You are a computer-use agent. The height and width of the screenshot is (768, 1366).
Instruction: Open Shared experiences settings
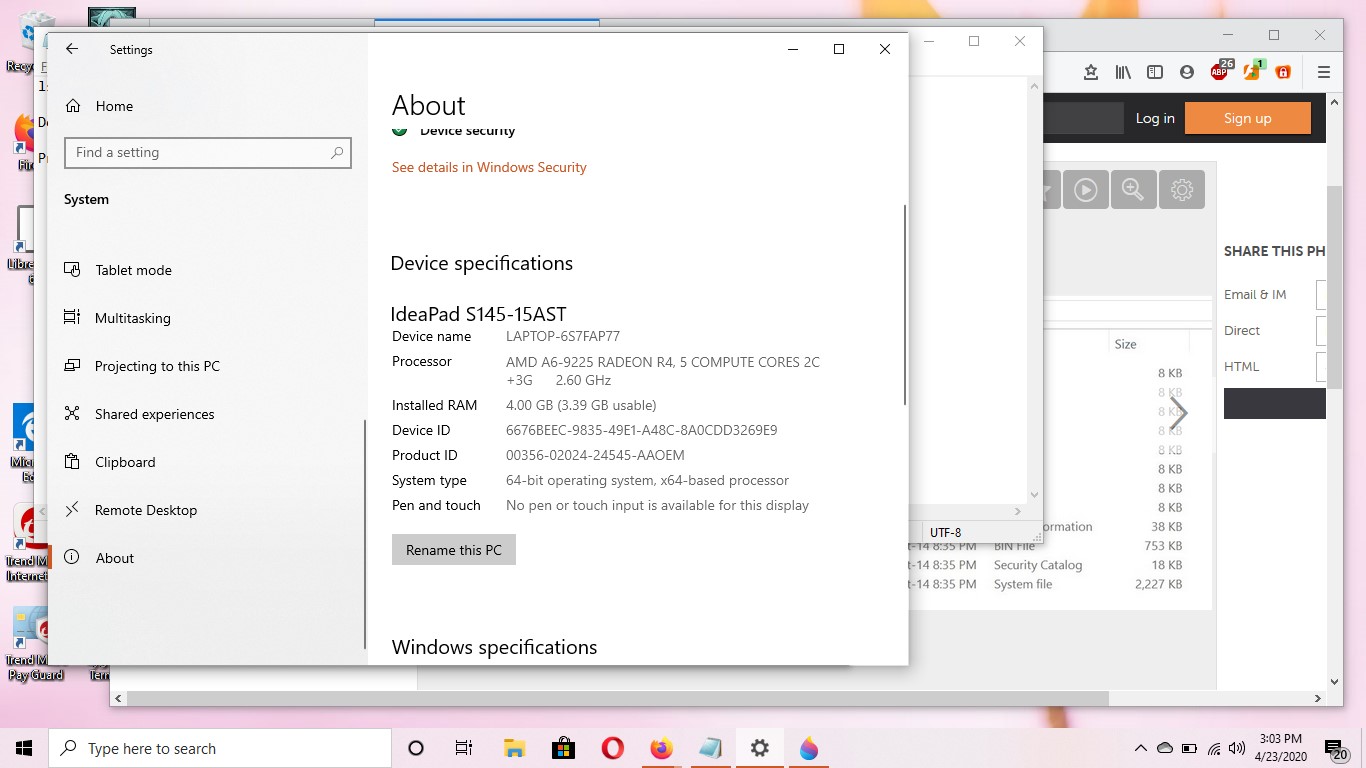[x=154, y=414]
